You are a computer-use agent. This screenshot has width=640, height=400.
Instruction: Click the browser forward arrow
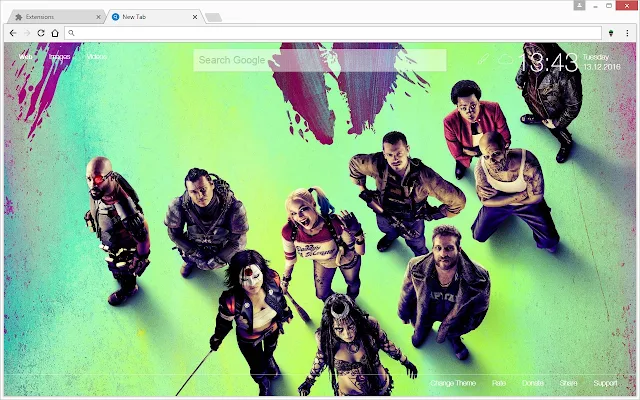[27, 33]
